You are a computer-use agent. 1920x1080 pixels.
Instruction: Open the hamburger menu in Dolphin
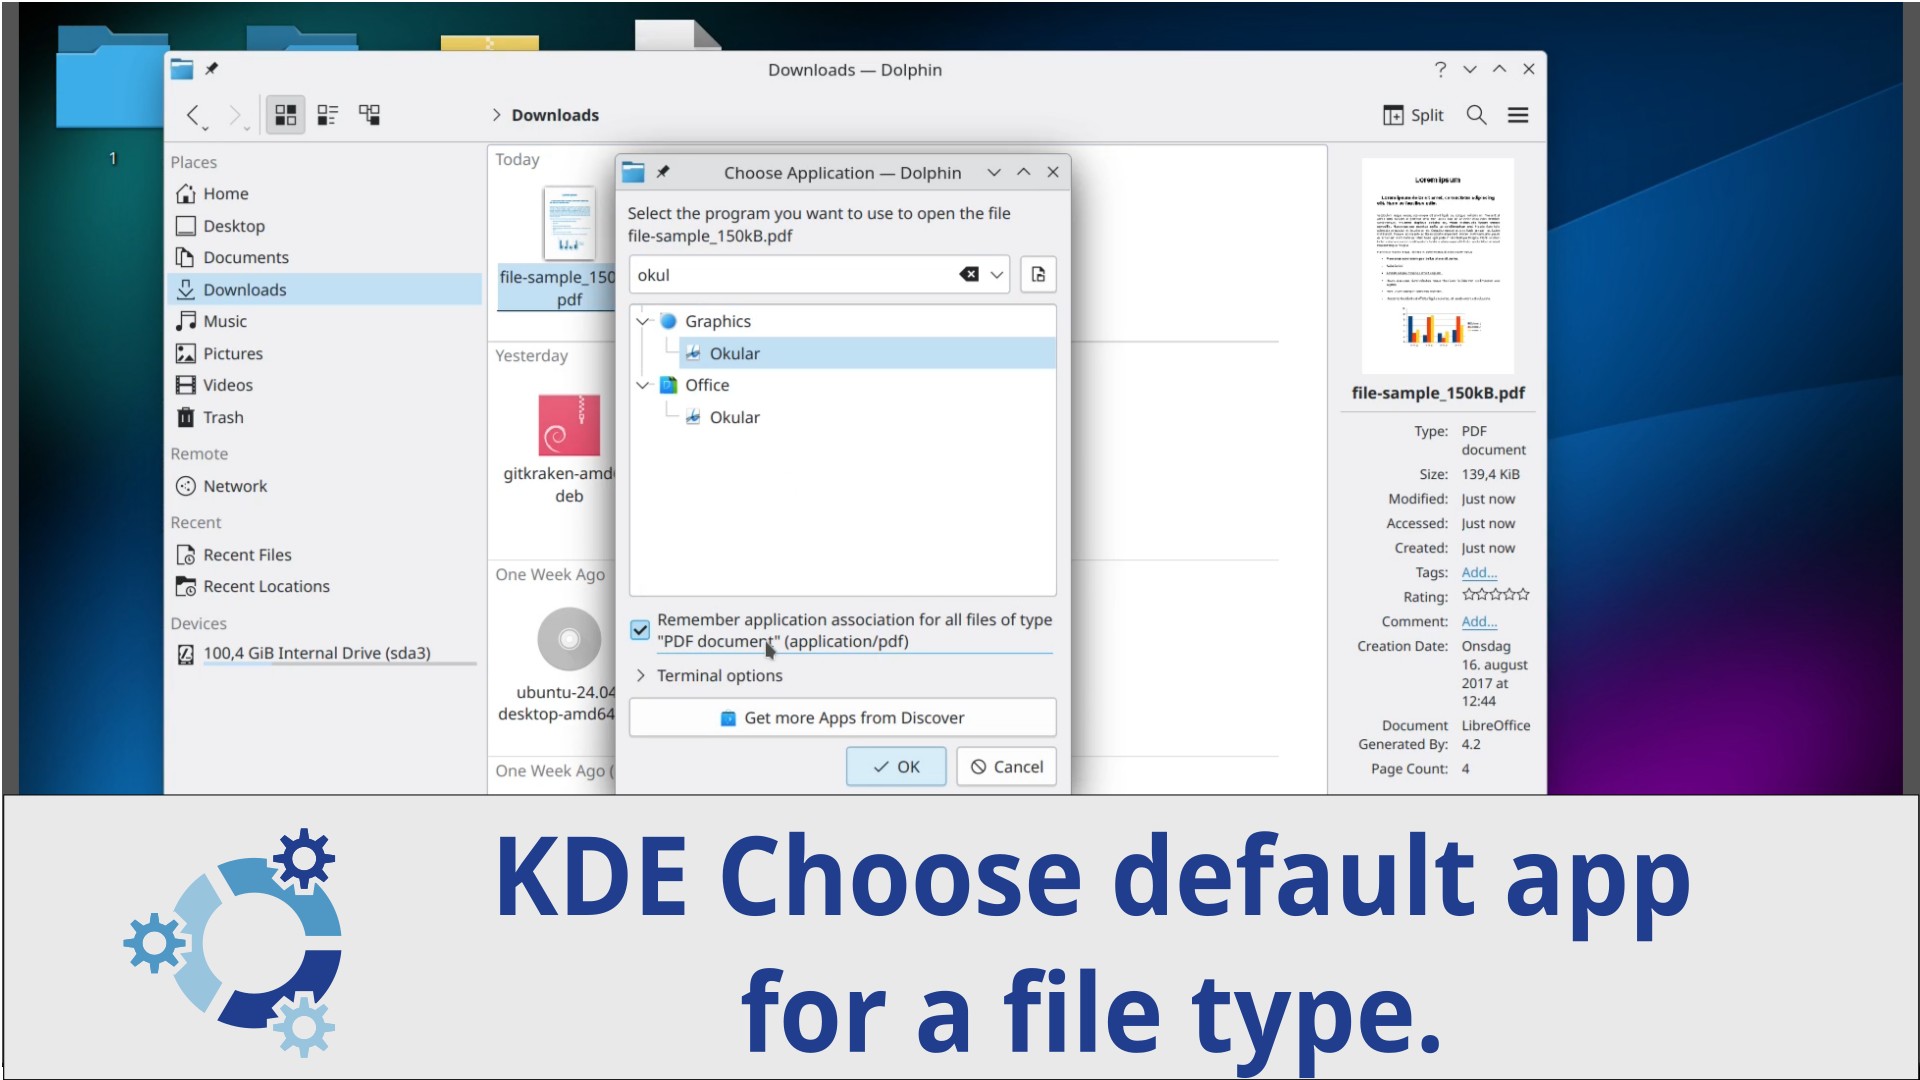click(x=1518, y=115)
